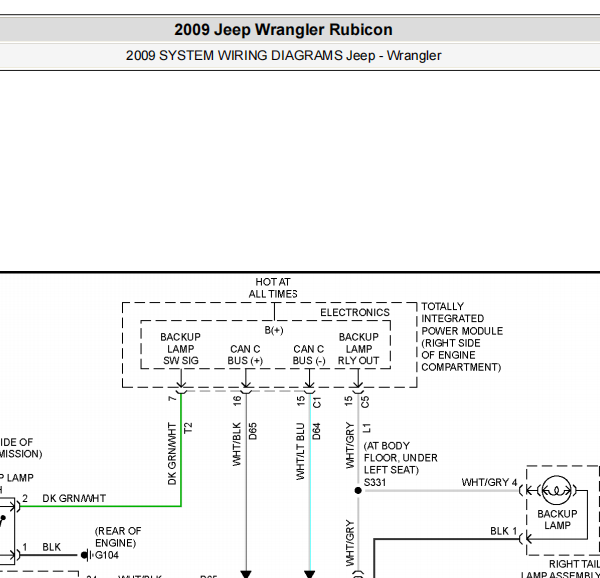Click the 'D65' circuit label

(x=253, y=431)
